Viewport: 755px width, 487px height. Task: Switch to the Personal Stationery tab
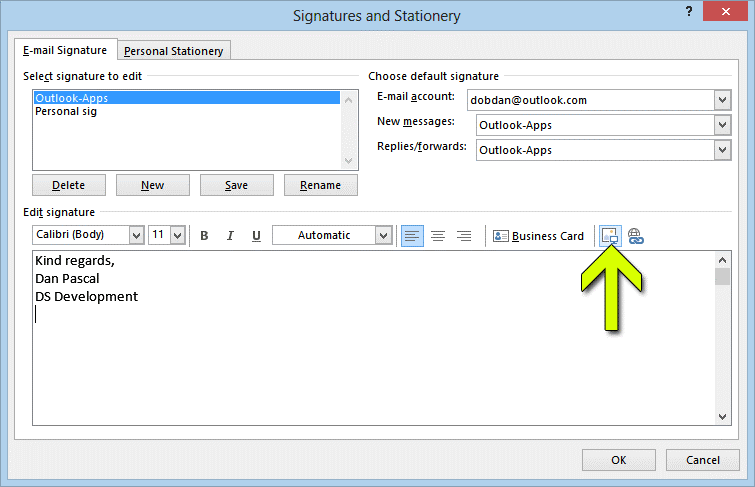(173, 51)
